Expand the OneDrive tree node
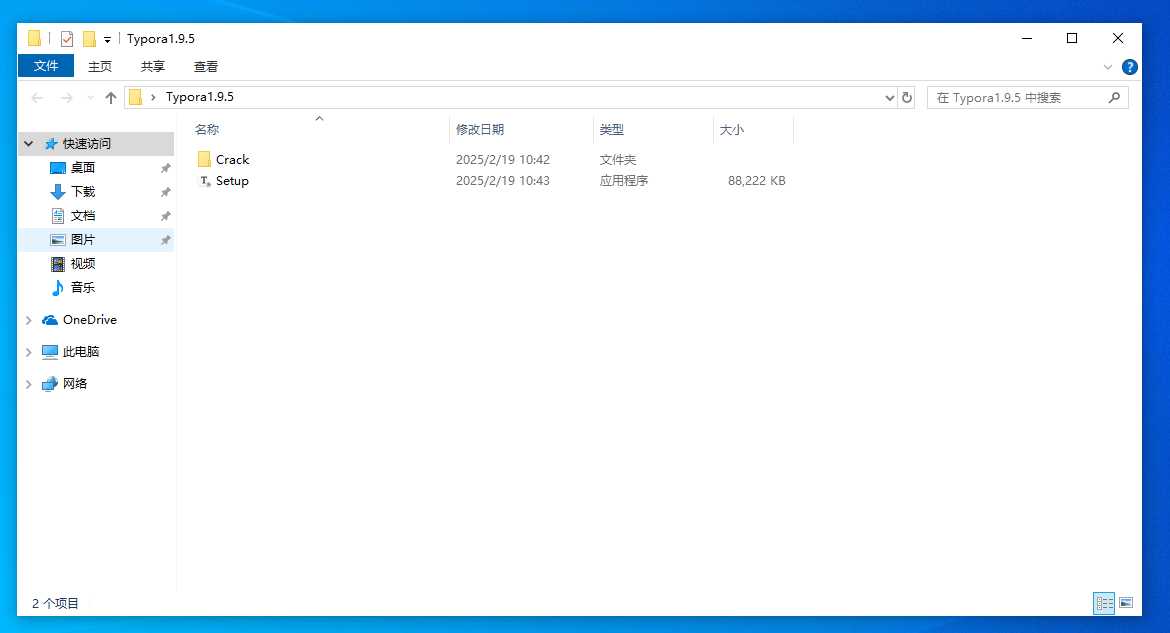1170x633 pixels. click(28, 320)
